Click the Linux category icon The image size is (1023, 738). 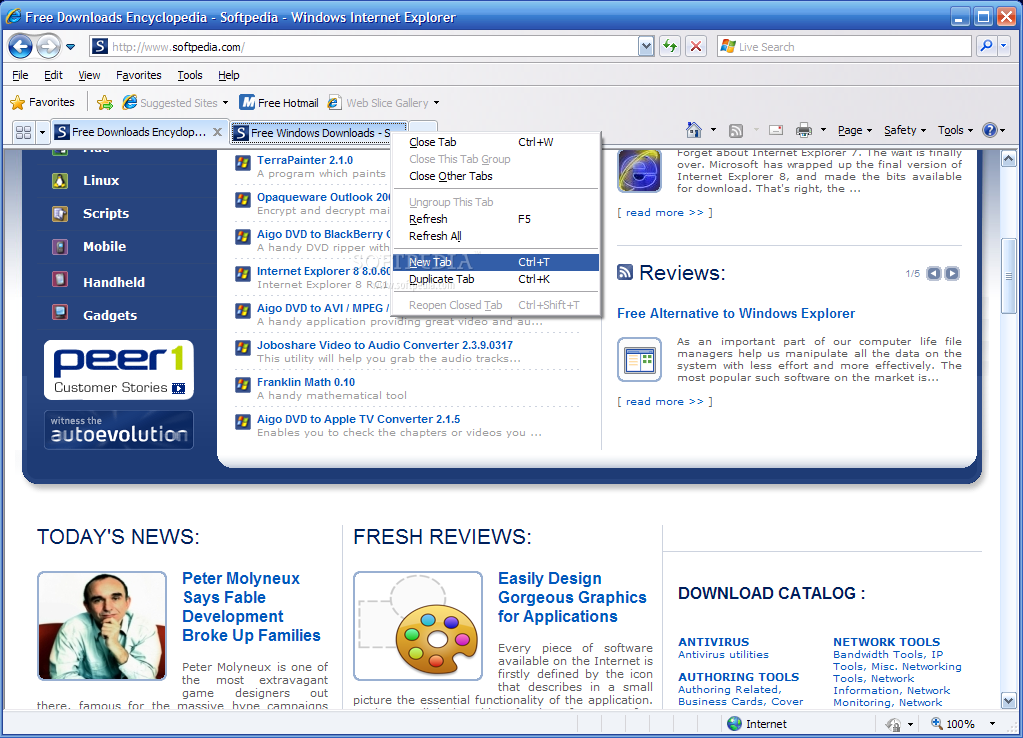tap(60, 181)
